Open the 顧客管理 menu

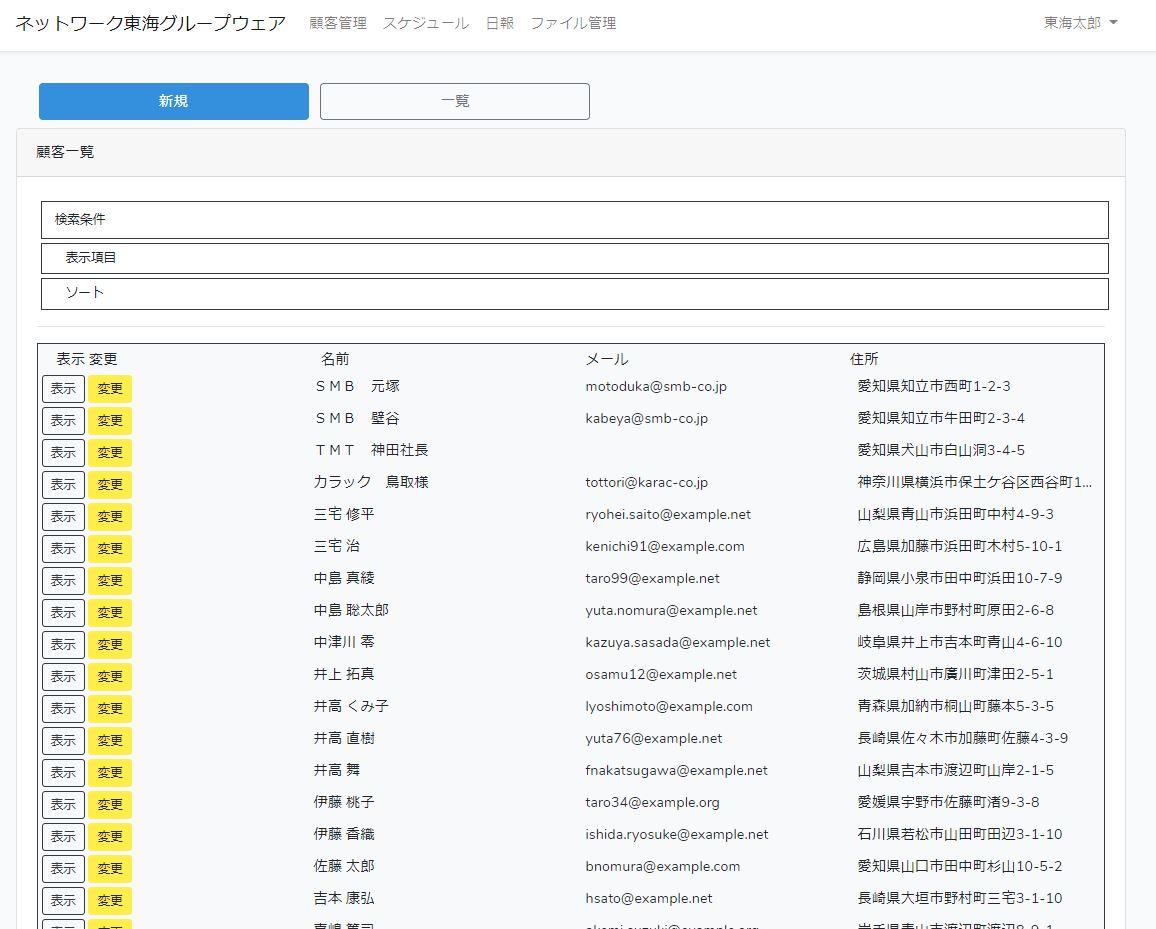[338, 23]
